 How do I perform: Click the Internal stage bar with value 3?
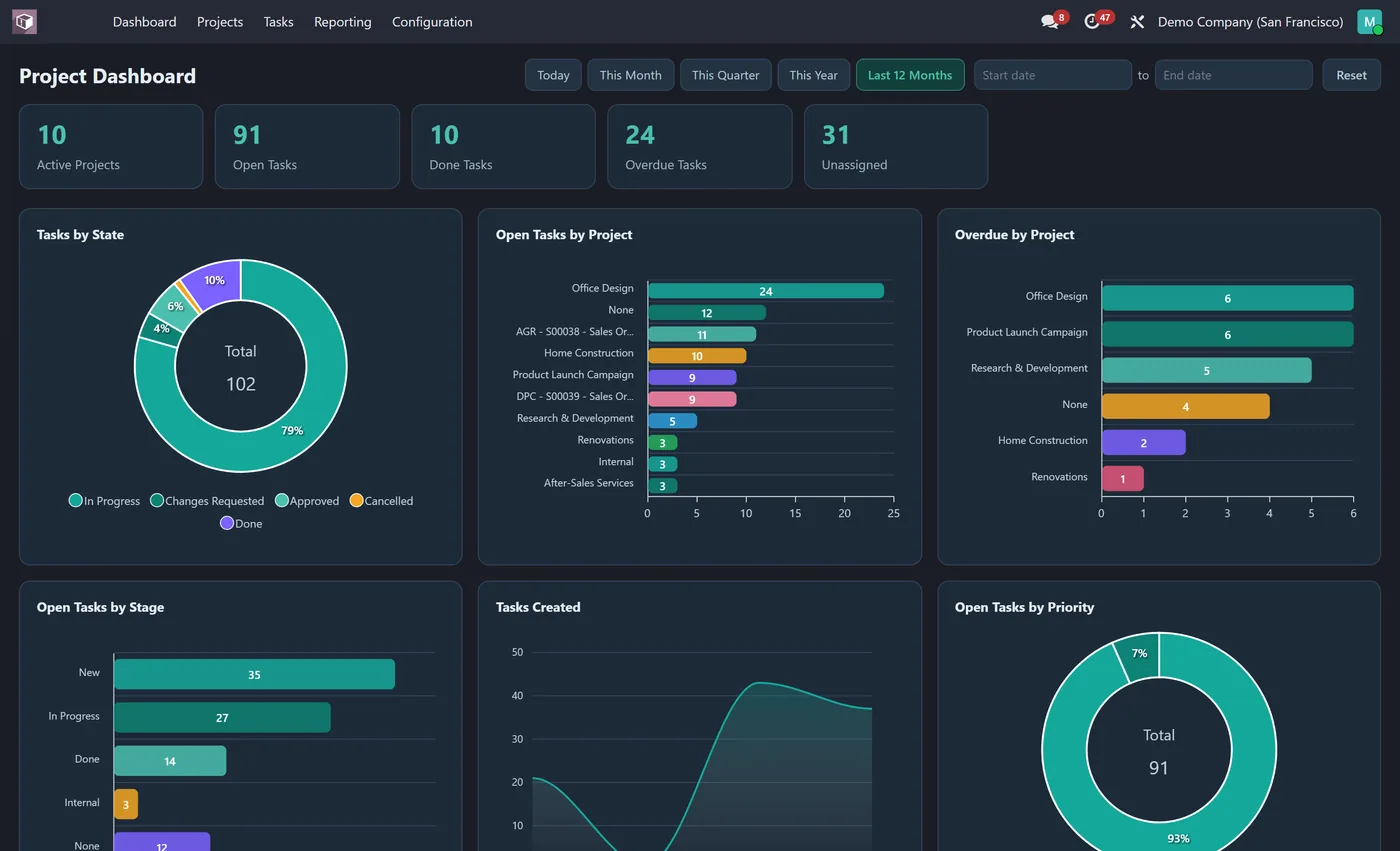tap(126, 804)
